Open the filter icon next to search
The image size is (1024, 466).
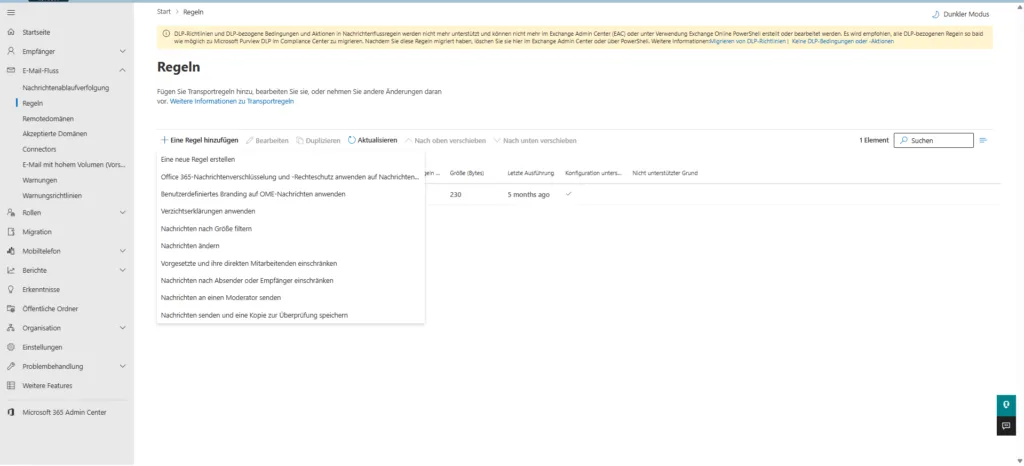983,140
